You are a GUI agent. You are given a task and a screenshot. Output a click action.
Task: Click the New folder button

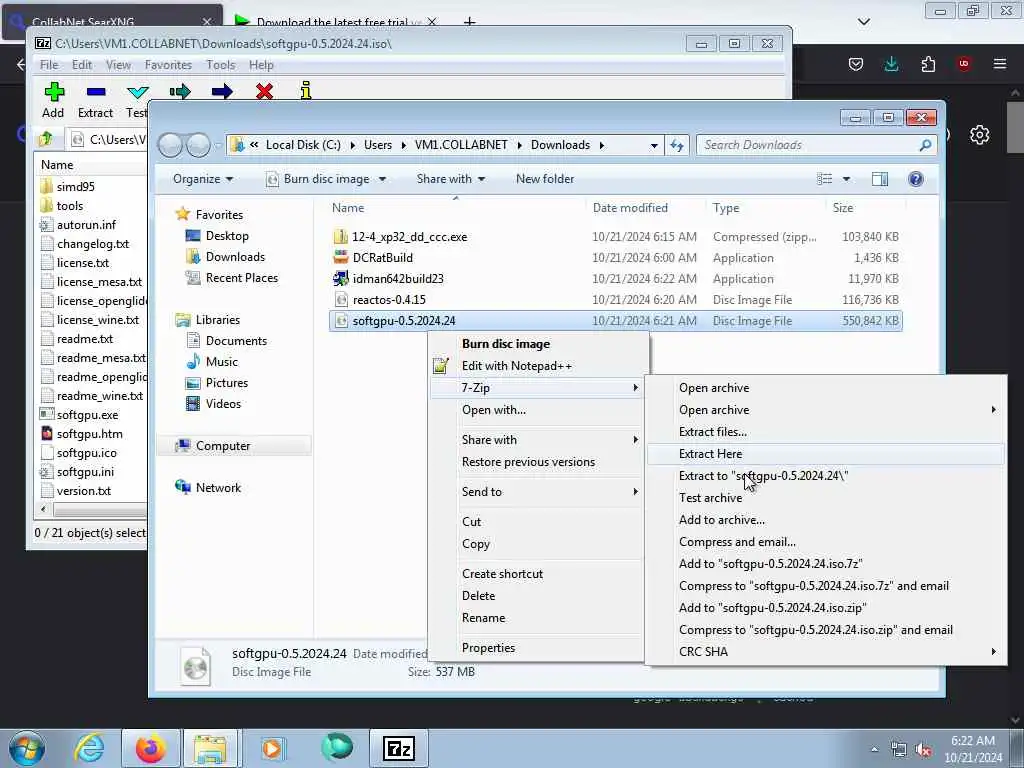pyautogui.click(x=545, y=179)
